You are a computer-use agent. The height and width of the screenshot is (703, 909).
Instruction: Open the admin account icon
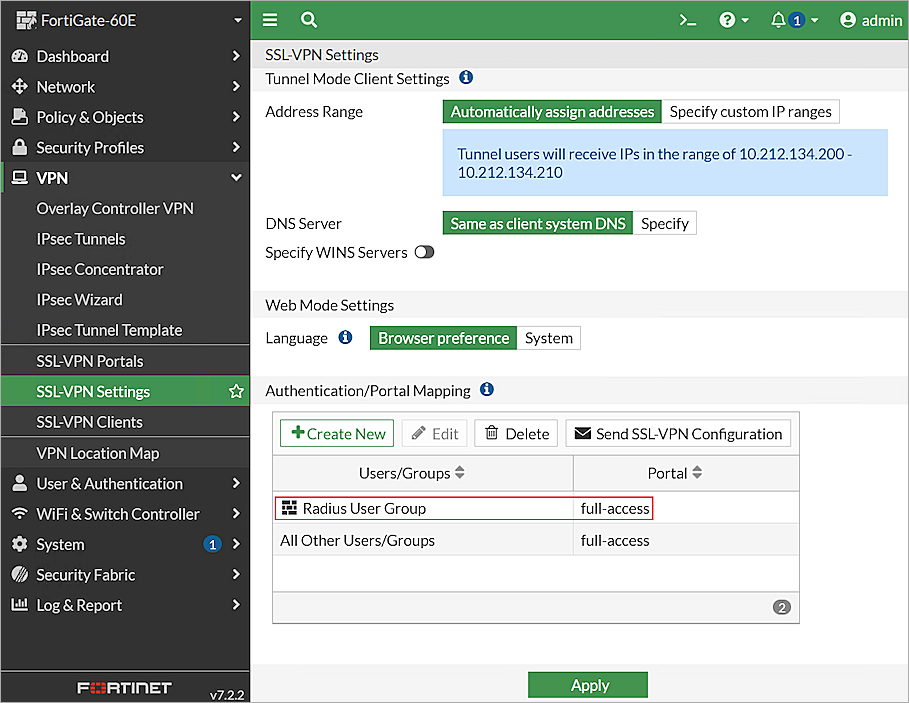pyautogui.click(x=846, y=19)
